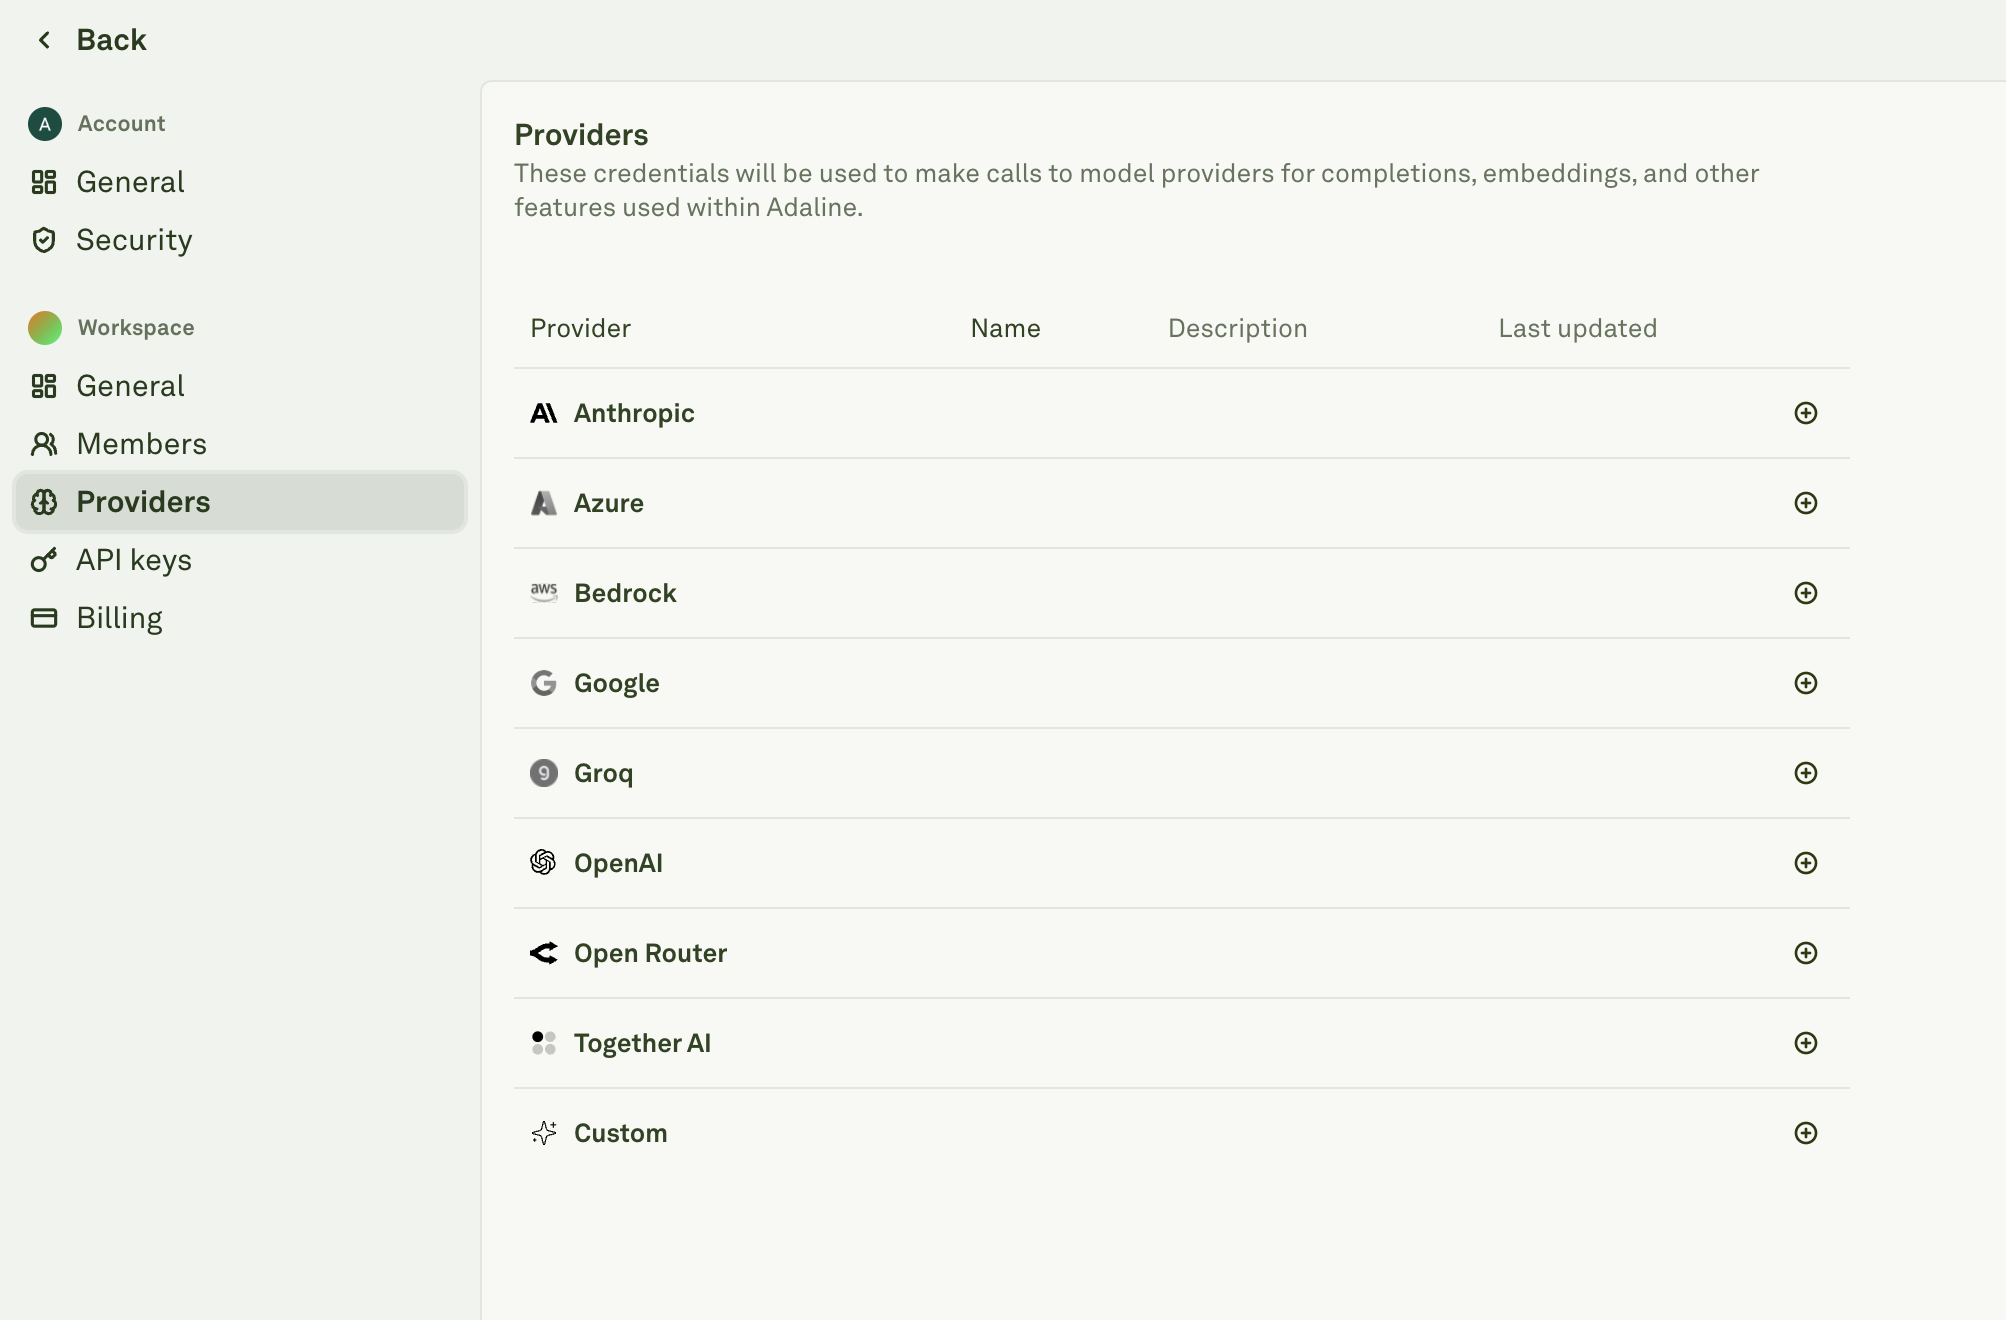Click the Provider column header
Viewport: 2006px width, 1320px height.
580,328
